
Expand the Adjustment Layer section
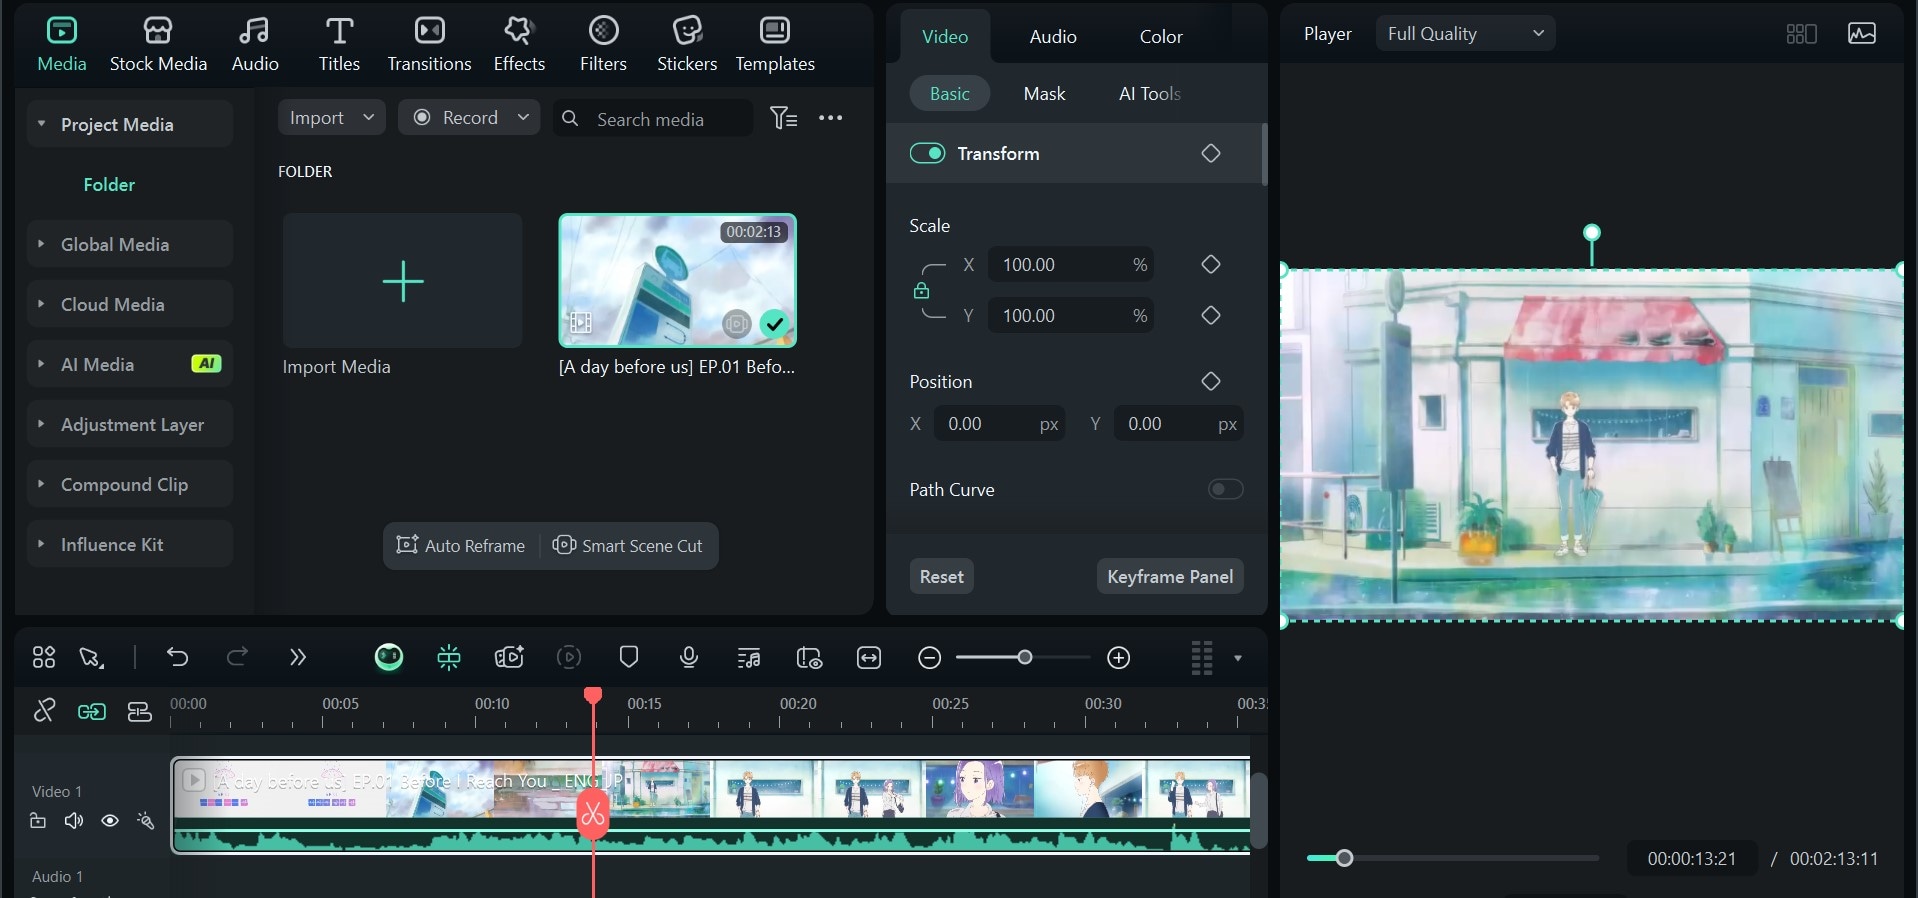click(41, 424)
